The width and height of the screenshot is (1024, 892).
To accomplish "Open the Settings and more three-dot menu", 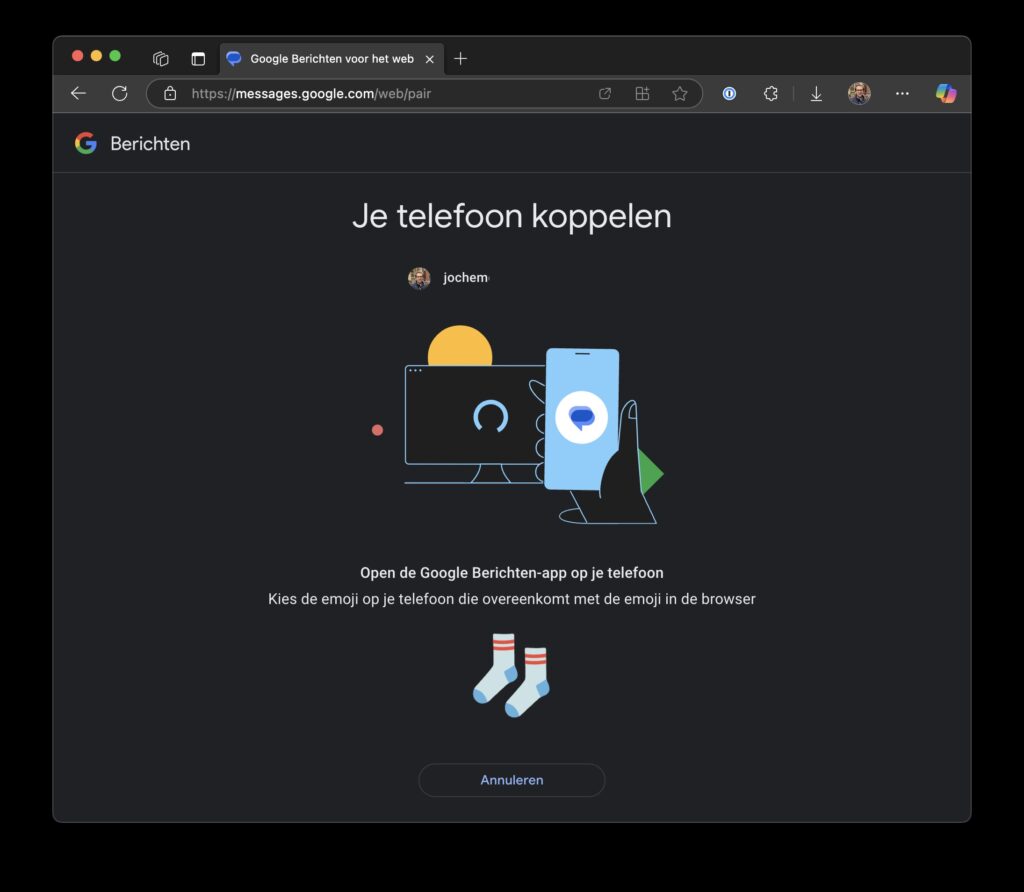I will tap(903, 93).
